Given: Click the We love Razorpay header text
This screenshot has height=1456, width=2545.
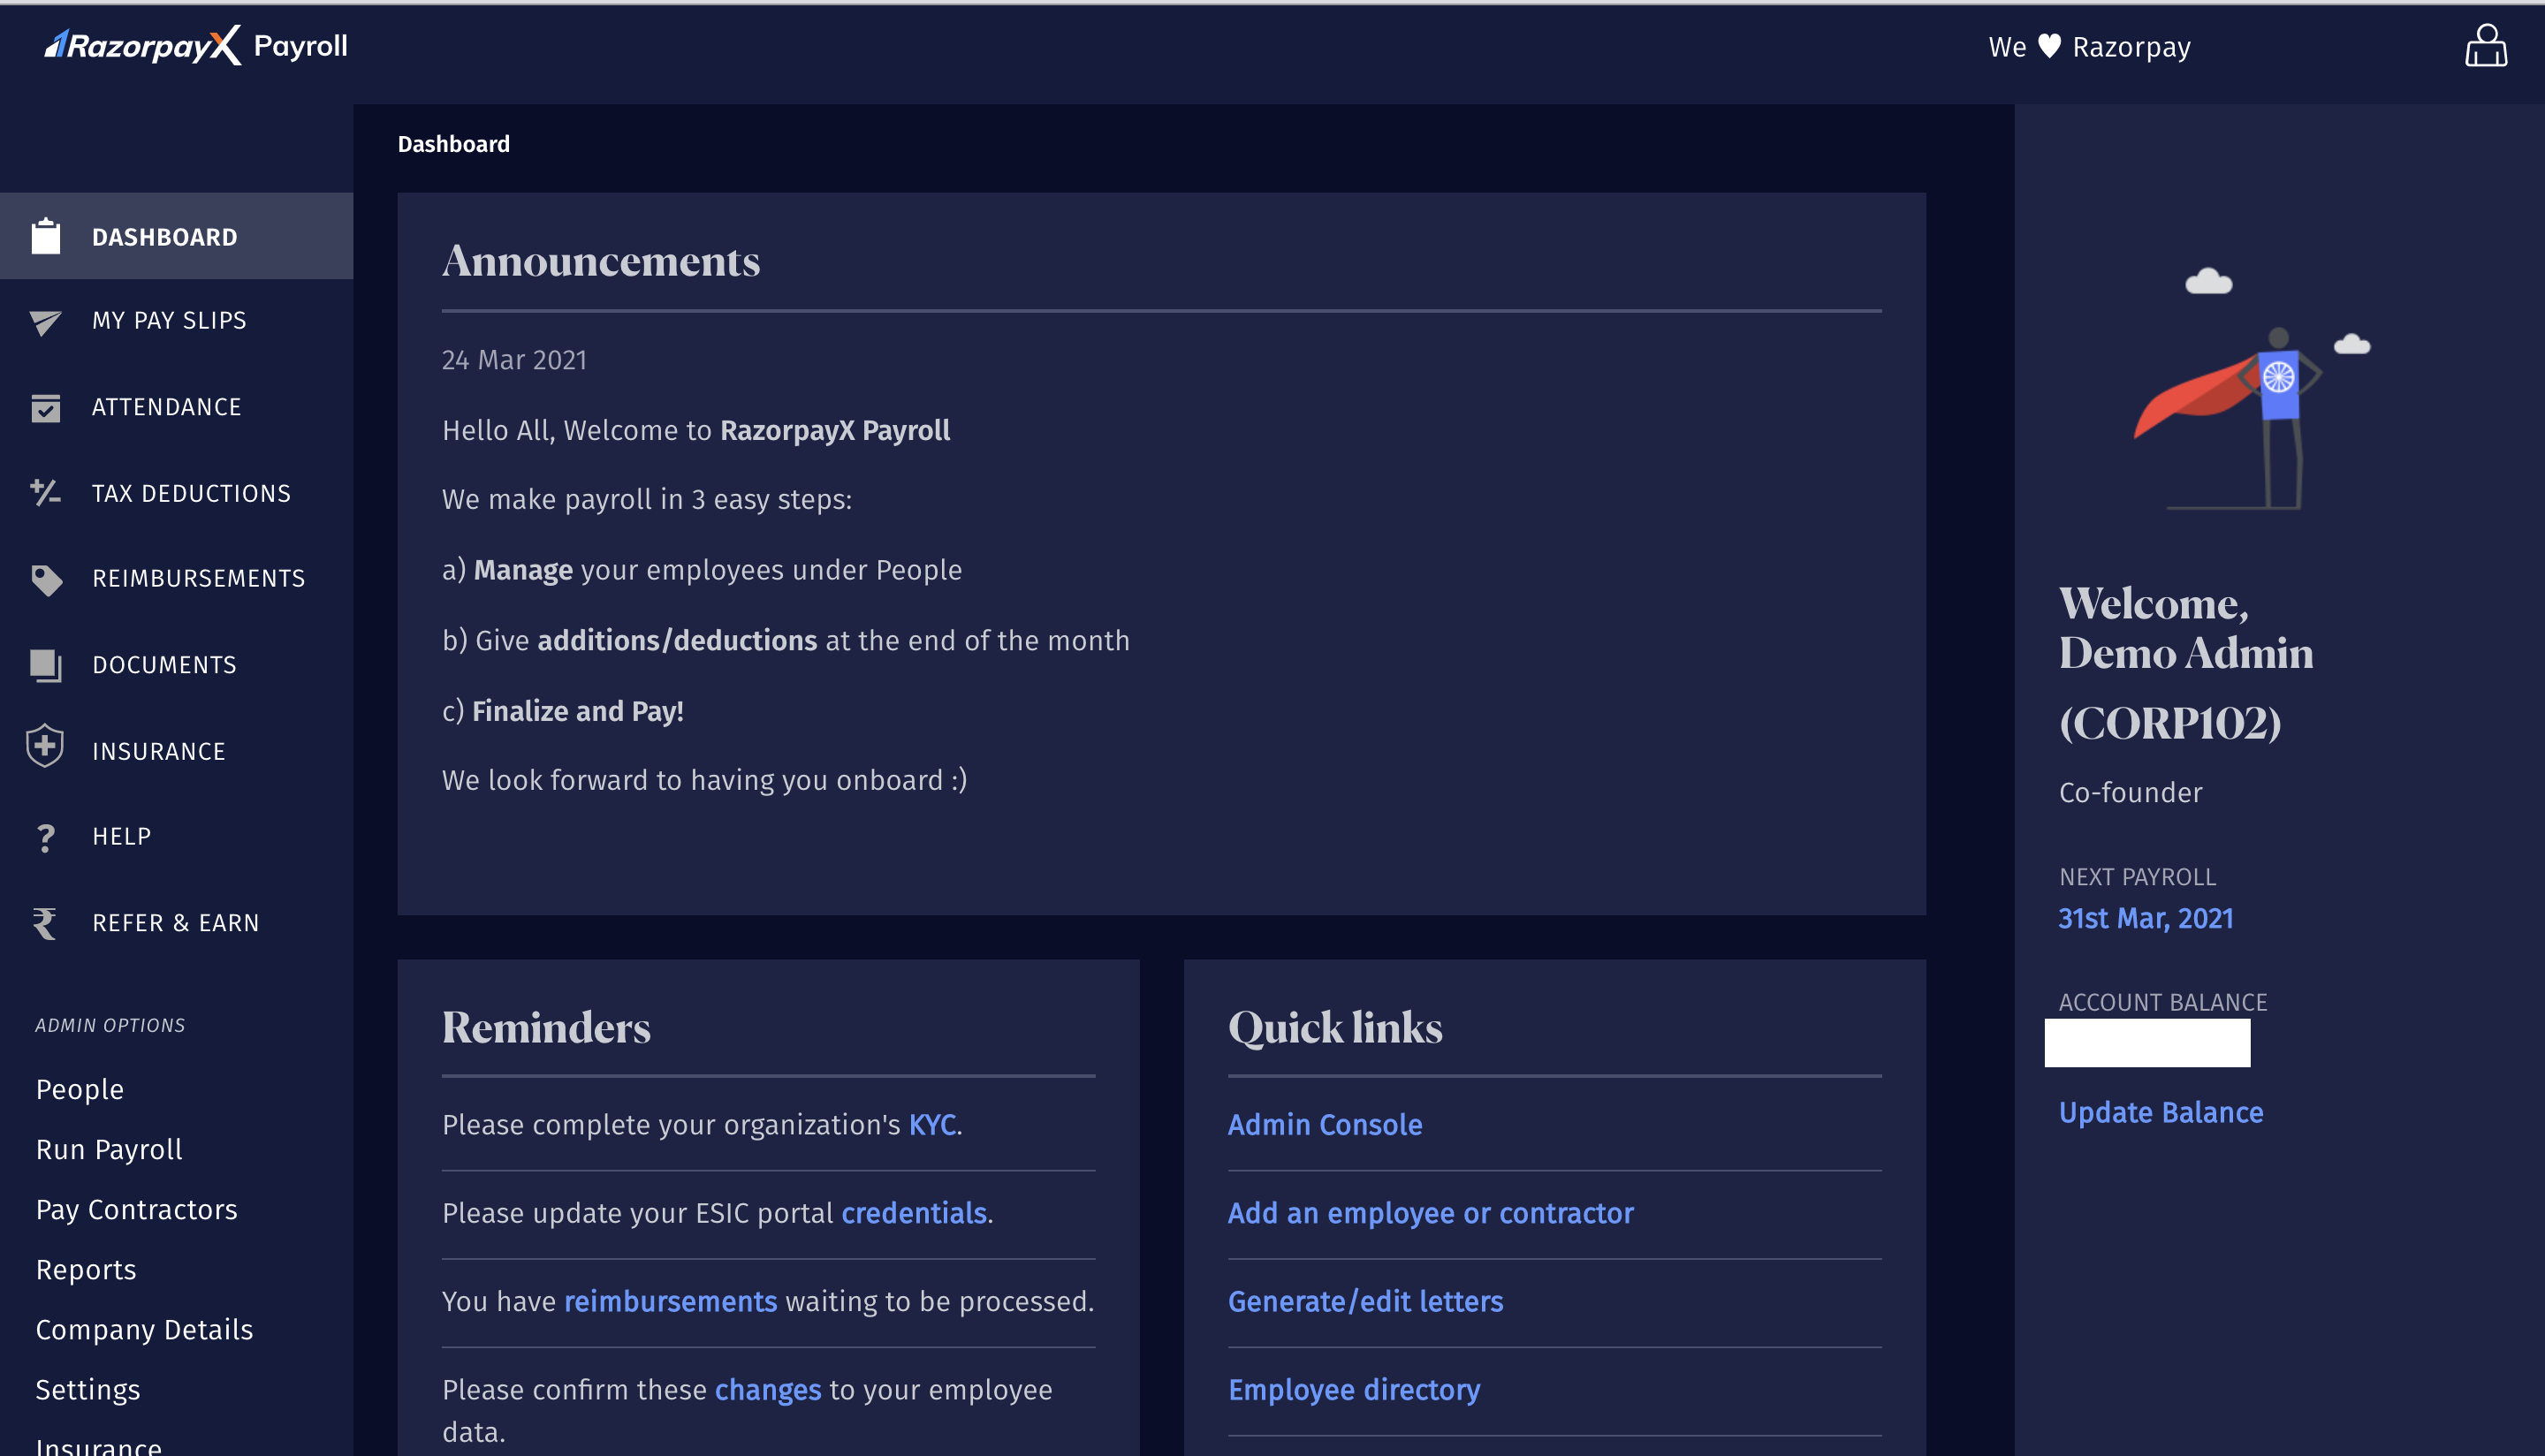Looking at the screenshot, I should [2089, 46].
